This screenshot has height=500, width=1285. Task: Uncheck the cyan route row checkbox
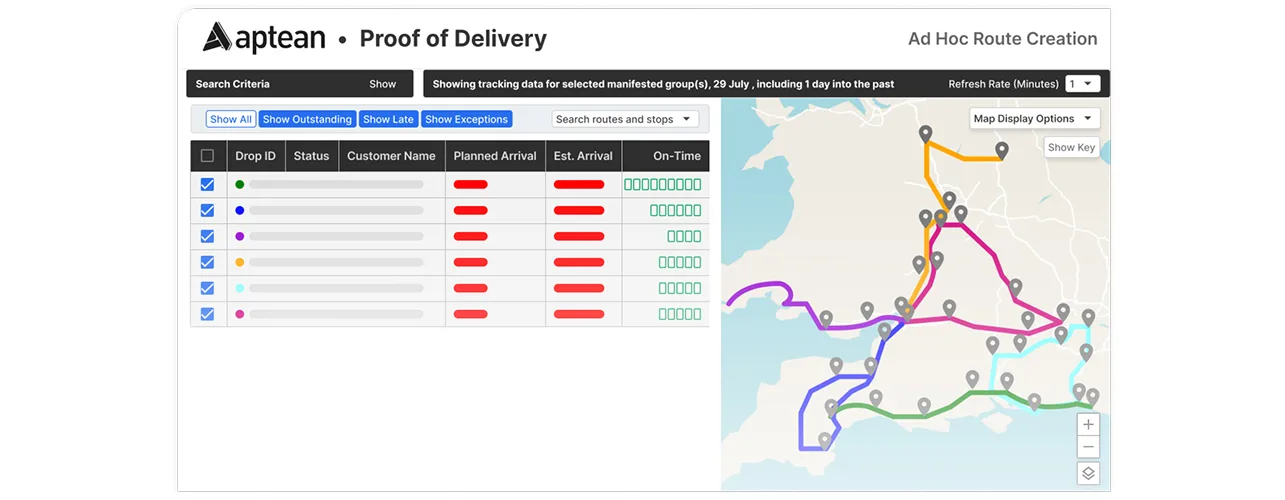[x=207, y=288]
